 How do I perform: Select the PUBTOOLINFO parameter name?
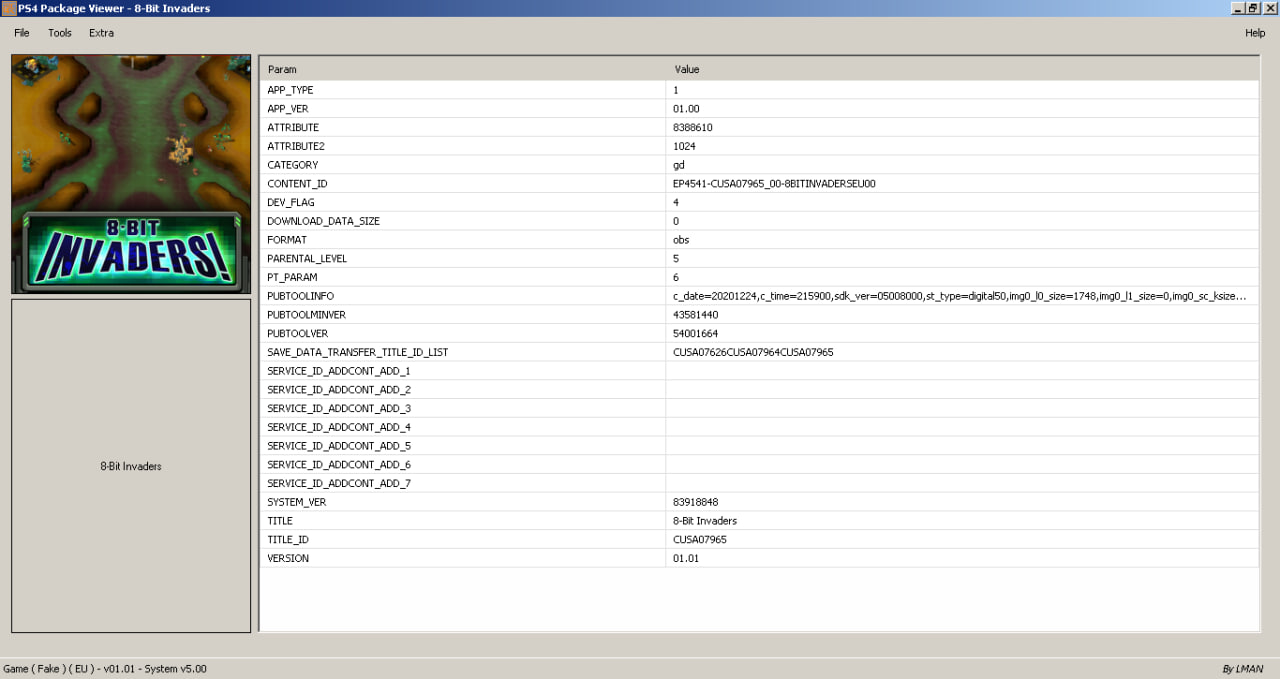[300, 296]
